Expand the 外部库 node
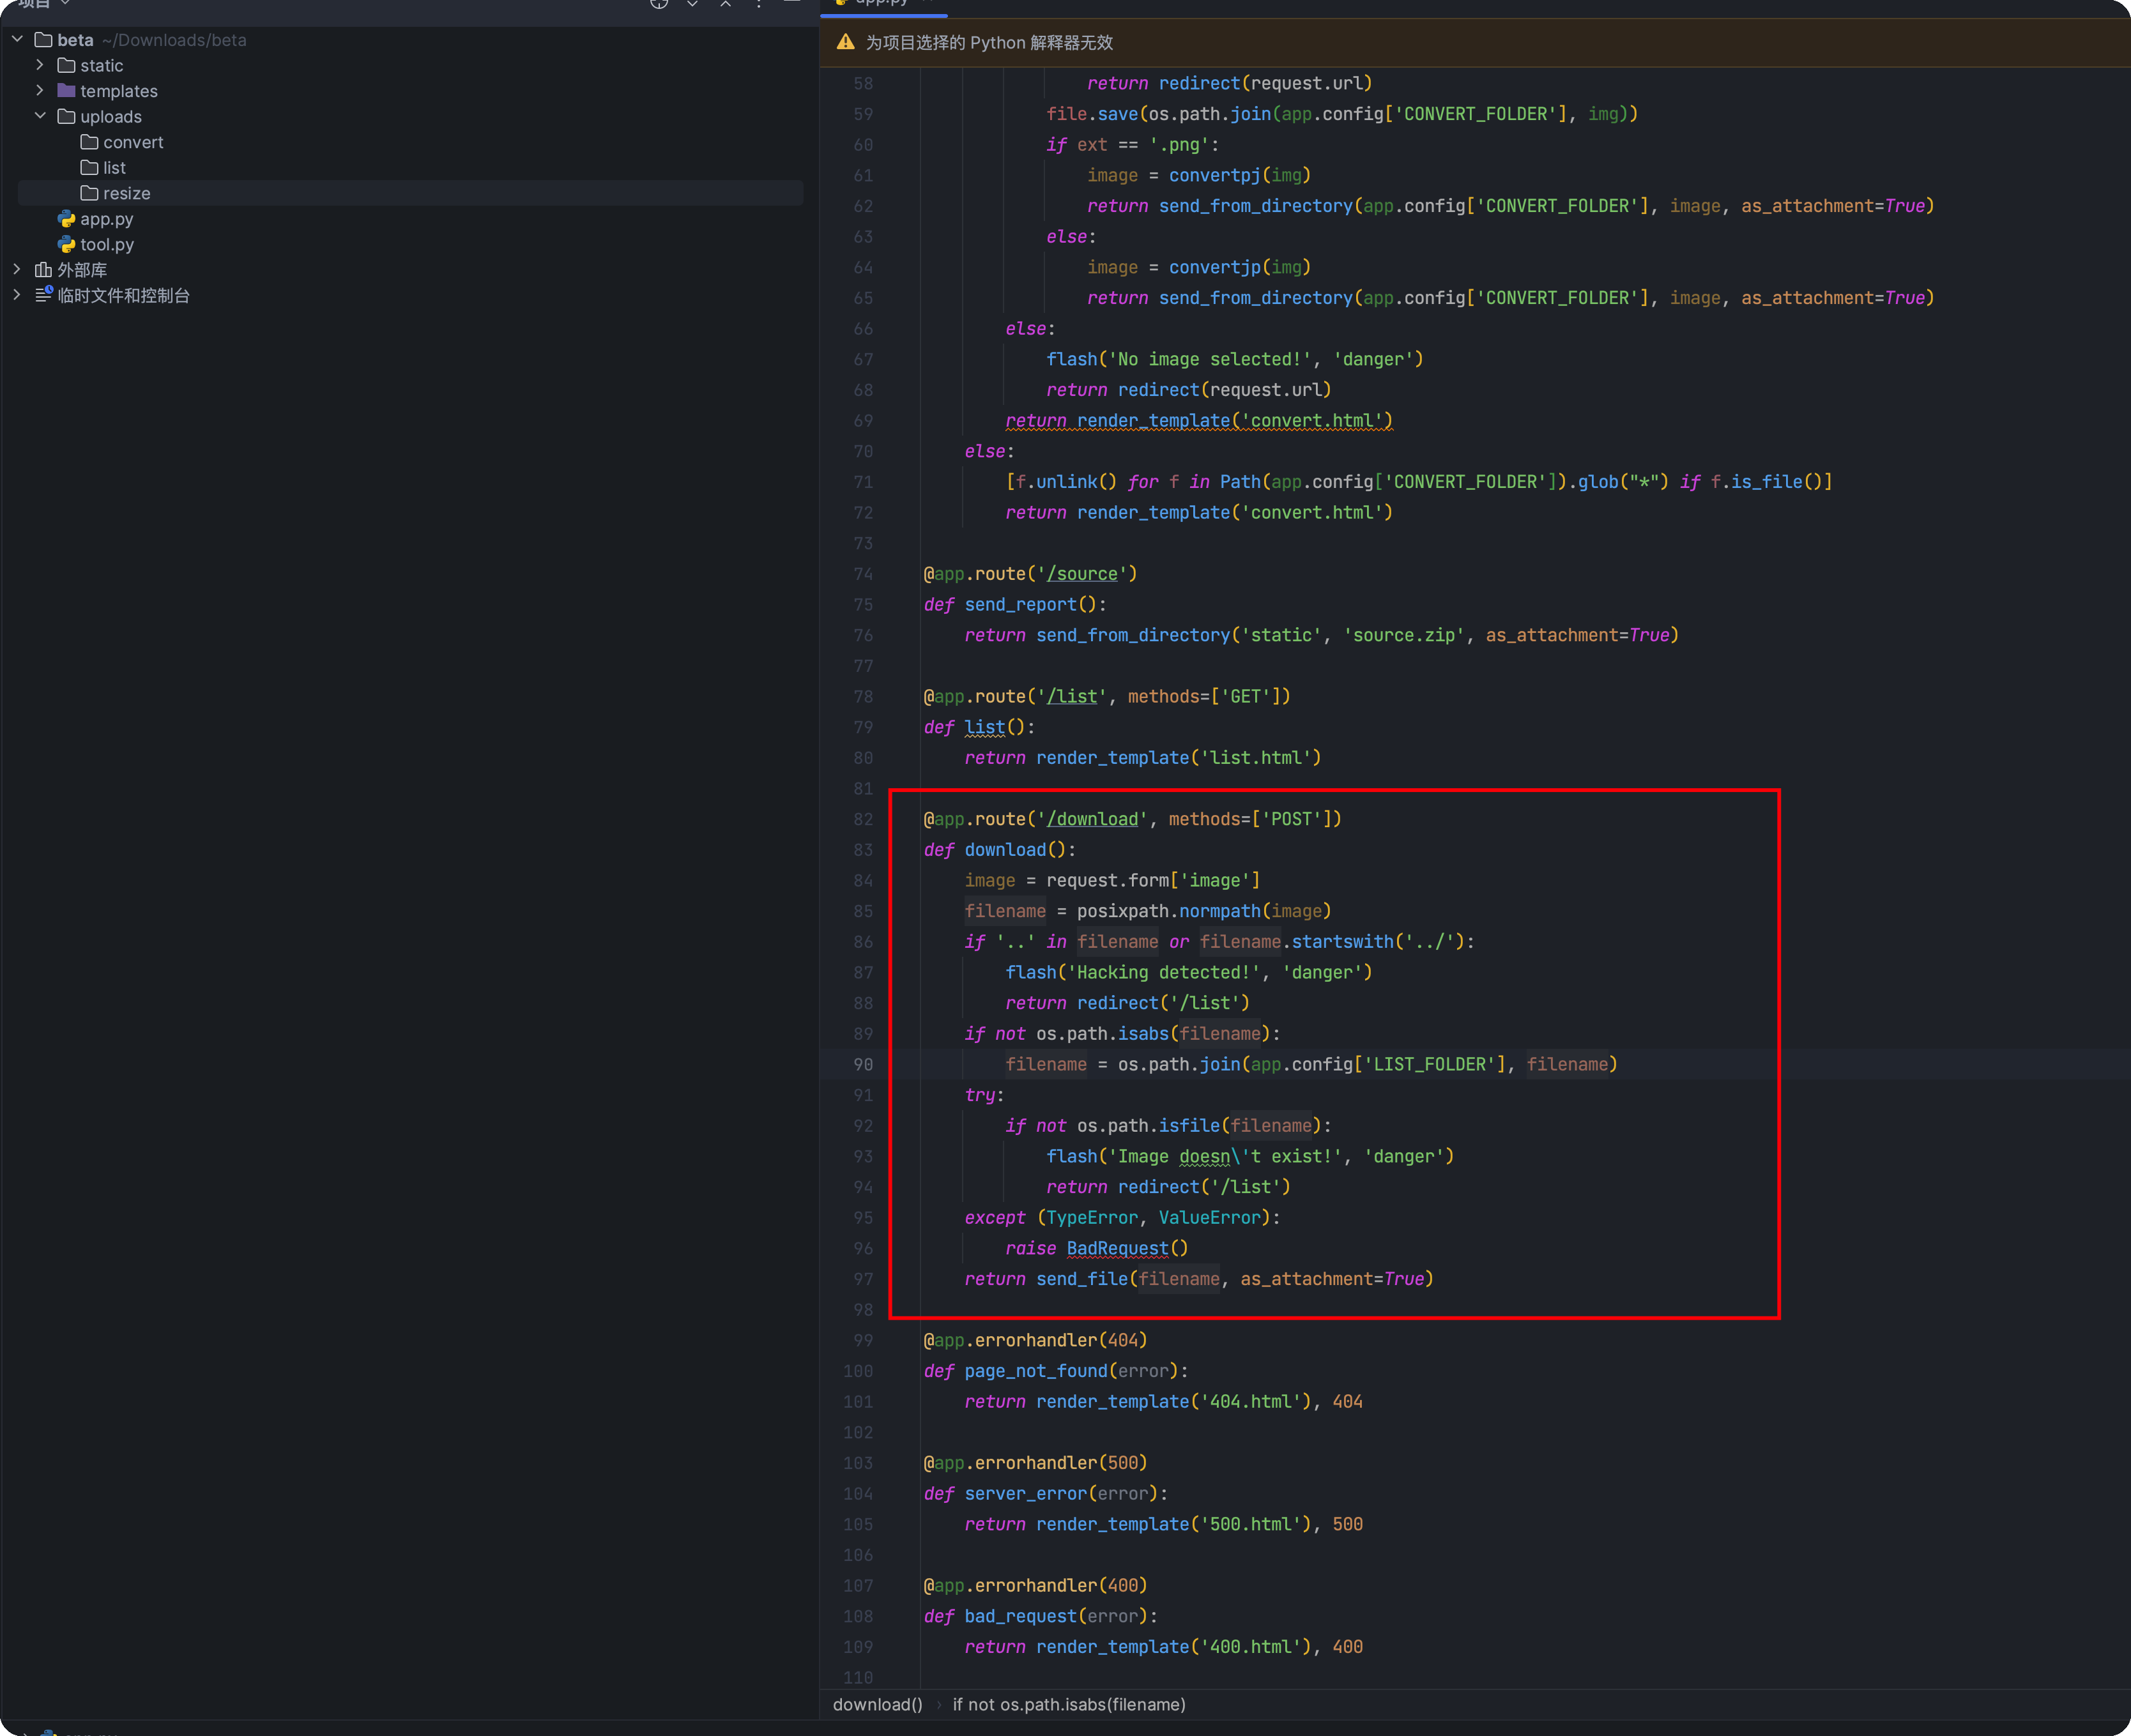This screenshot has height=1736, width=2131. coord(17,270)
